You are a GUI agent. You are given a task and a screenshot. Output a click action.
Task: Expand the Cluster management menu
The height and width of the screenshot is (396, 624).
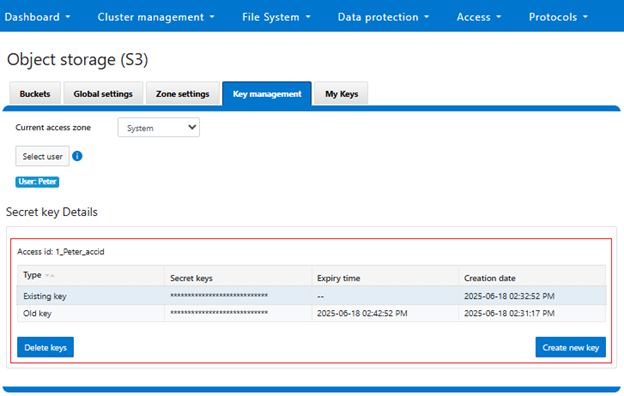tap(156, 17)
